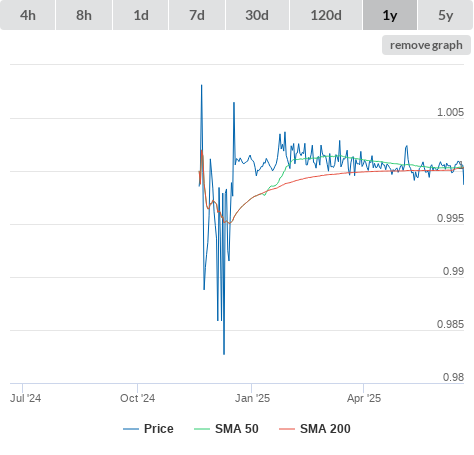Select the active 1y tab
Image resolution: width=474 pixels, height=455 pixels.
390,15
